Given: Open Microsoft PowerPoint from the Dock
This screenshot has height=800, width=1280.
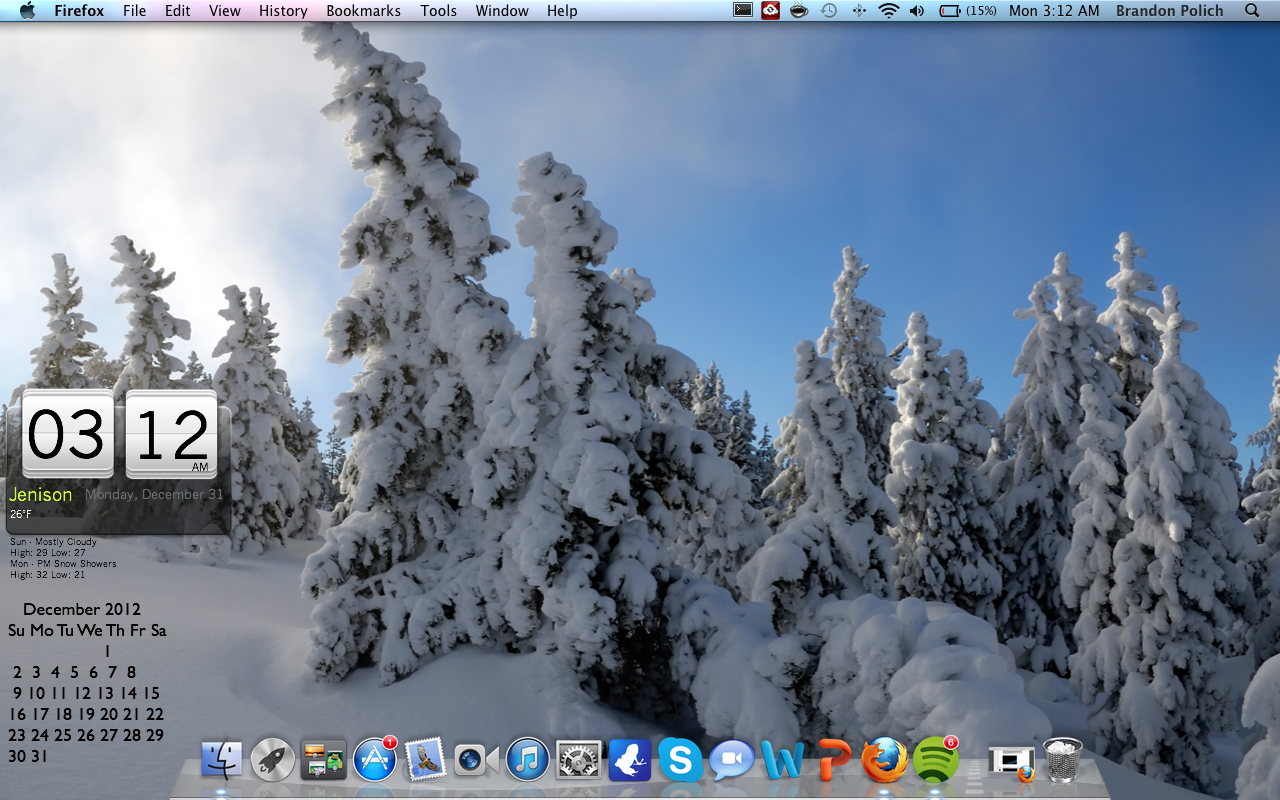Looking at the screenshot, I should (832, 760).
